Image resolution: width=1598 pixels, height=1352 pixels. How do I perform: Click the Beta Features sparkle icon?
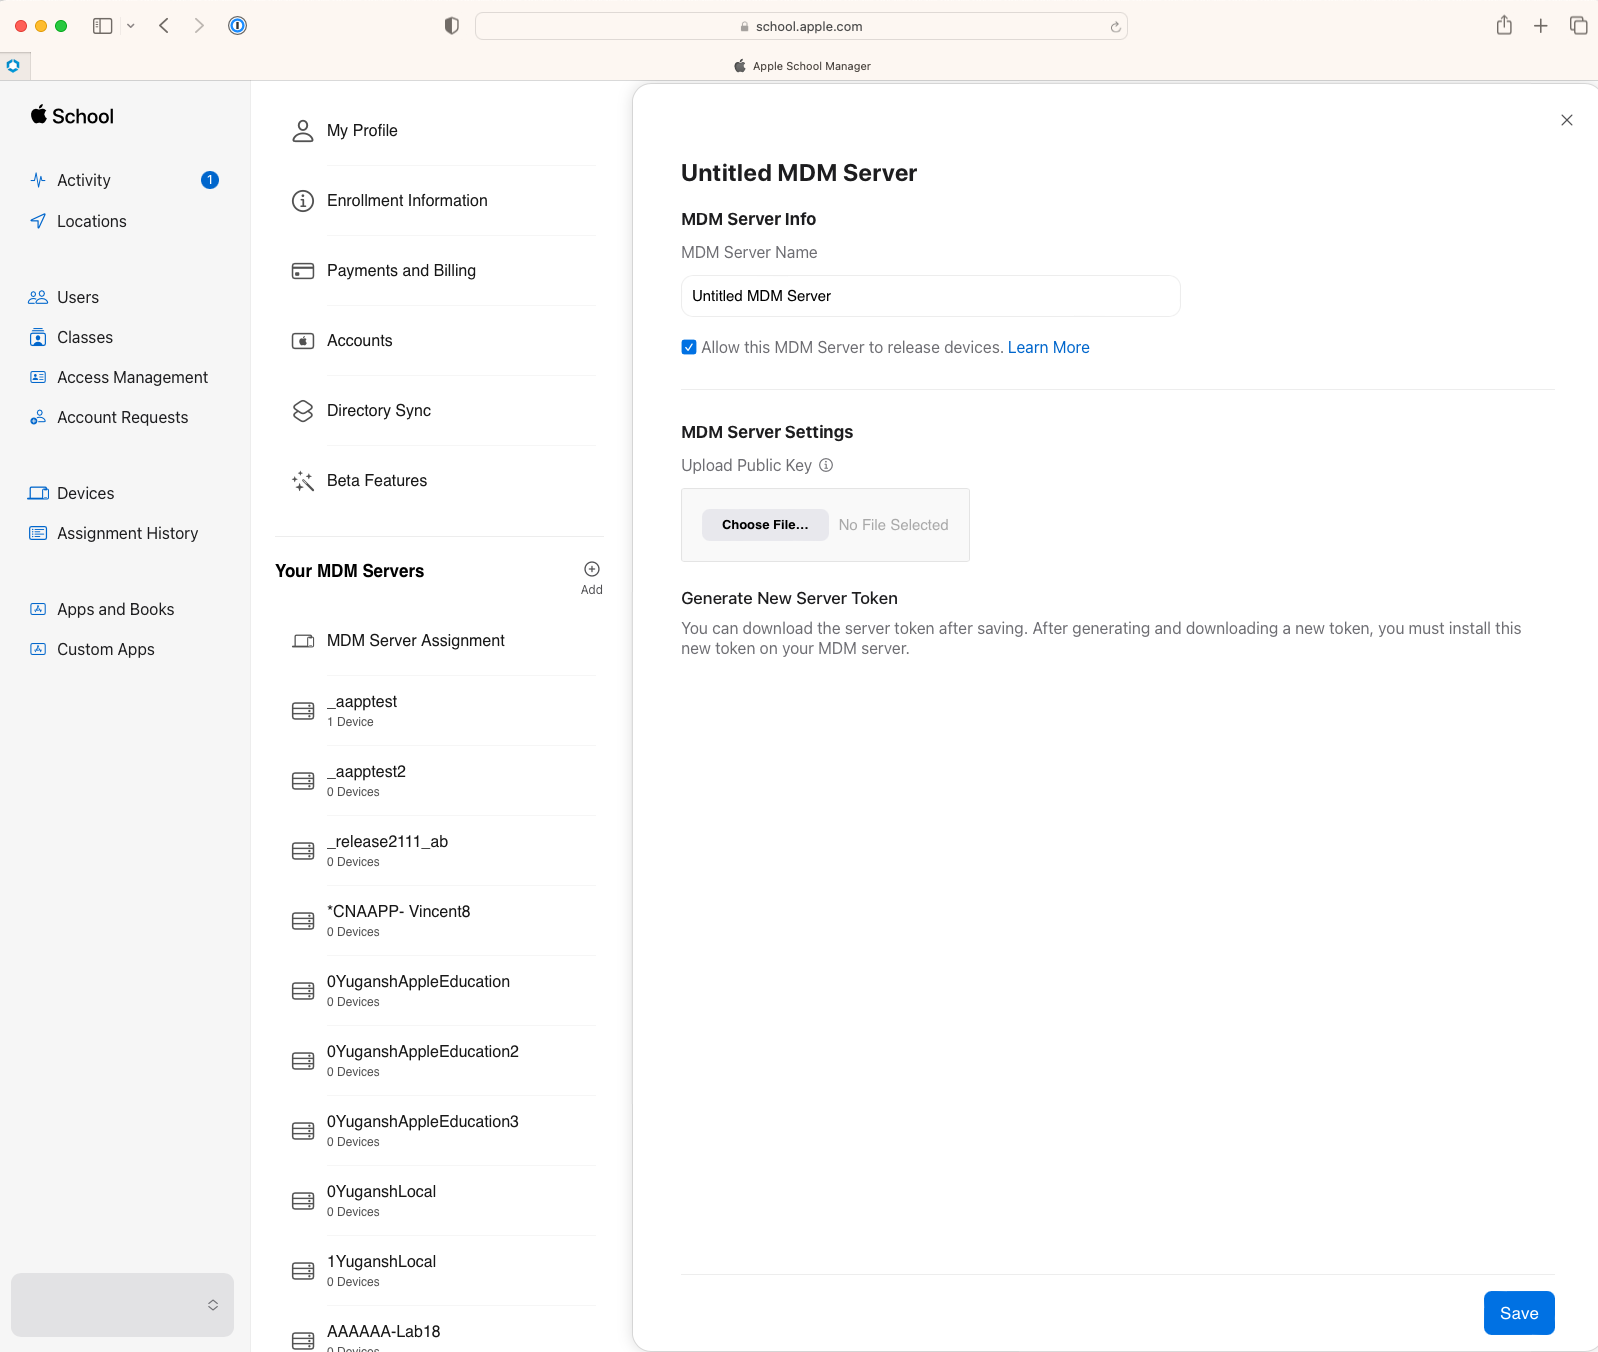tap(303, 481)
